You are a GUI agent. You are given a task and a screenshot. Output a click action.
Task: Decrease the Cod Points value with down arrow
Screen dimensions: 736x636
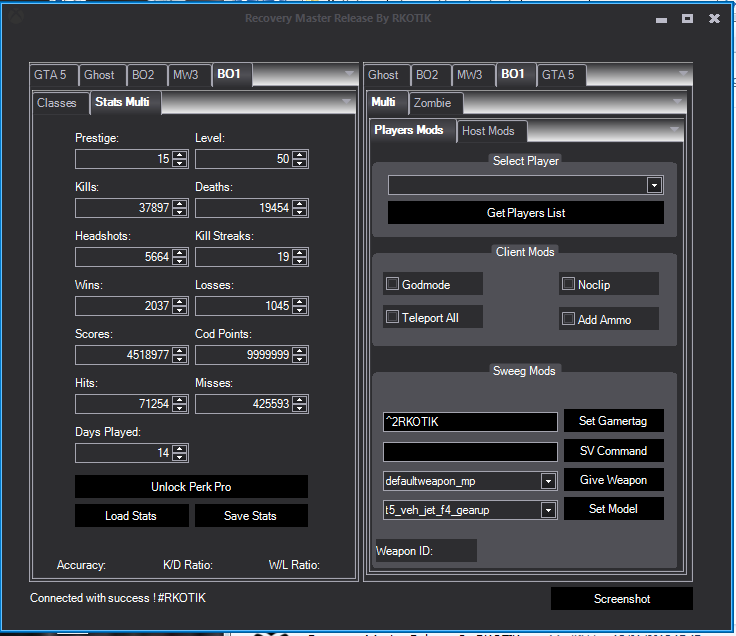click(299, 359)
